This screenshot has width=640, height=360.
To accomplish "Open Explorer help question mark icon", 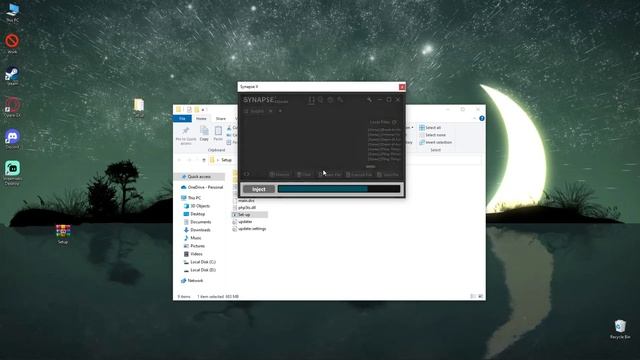I will (x=482, y=118).
